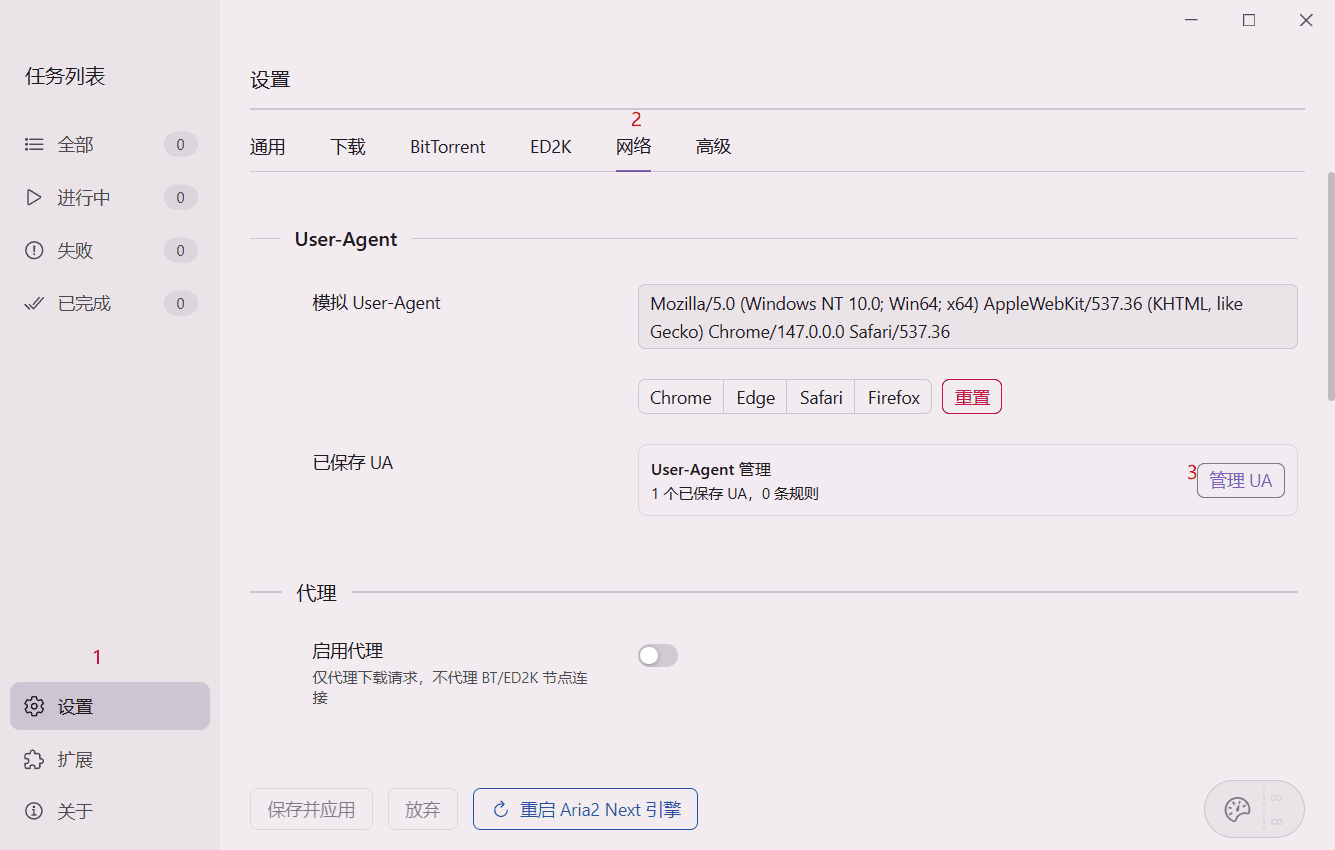Screen dimensions: 1335x850
Task: Switch to the 通用 tab
Action: [x=268, y=147]
